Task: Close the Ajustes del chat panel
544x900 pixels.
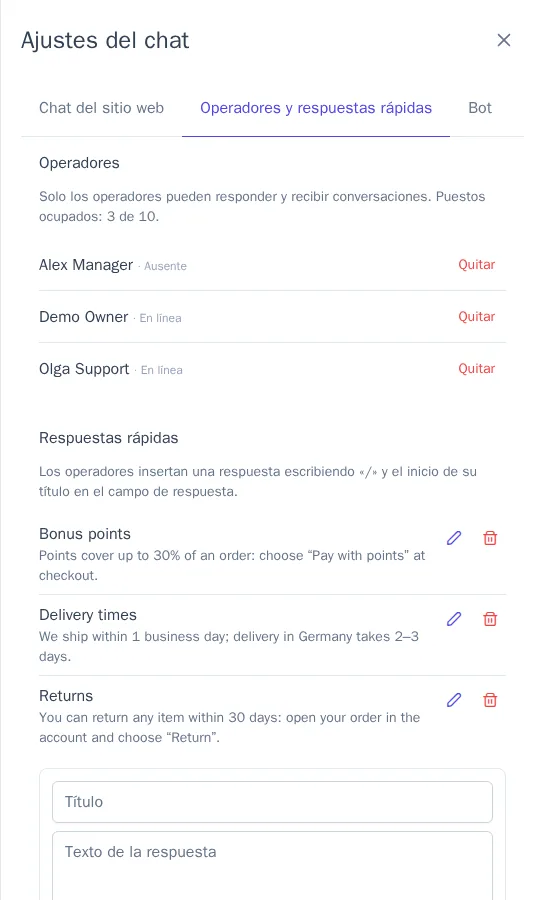Action: point(504,40)
